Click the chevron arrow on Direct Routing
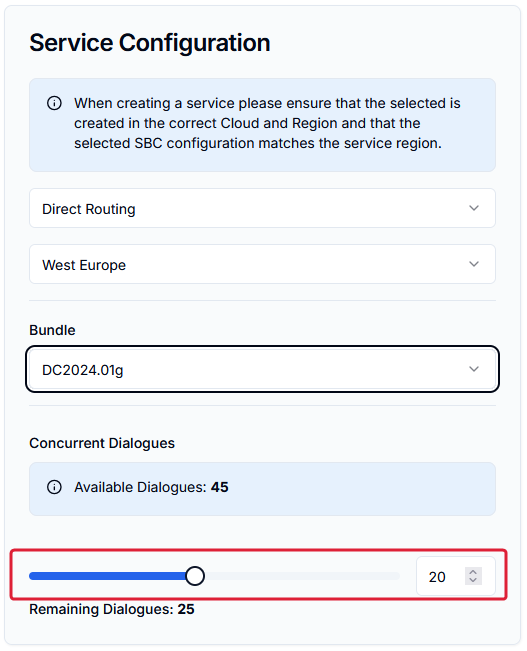 point(474,208)
